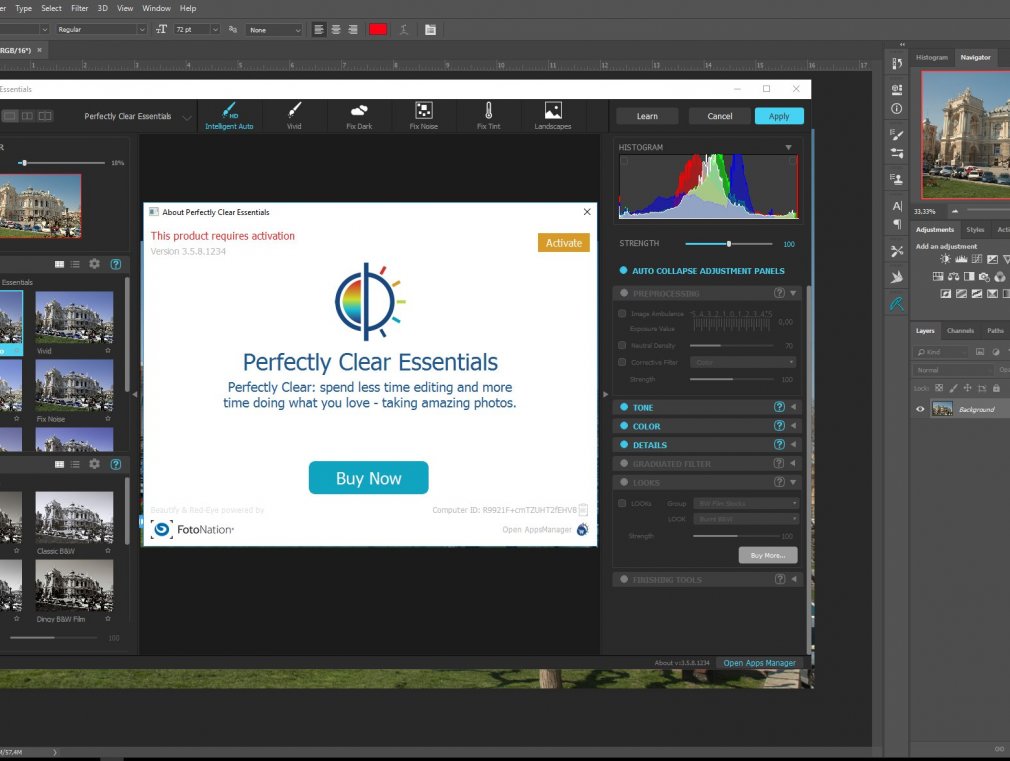Copy Computer ID using the clipboard icon

coord(583,510)
